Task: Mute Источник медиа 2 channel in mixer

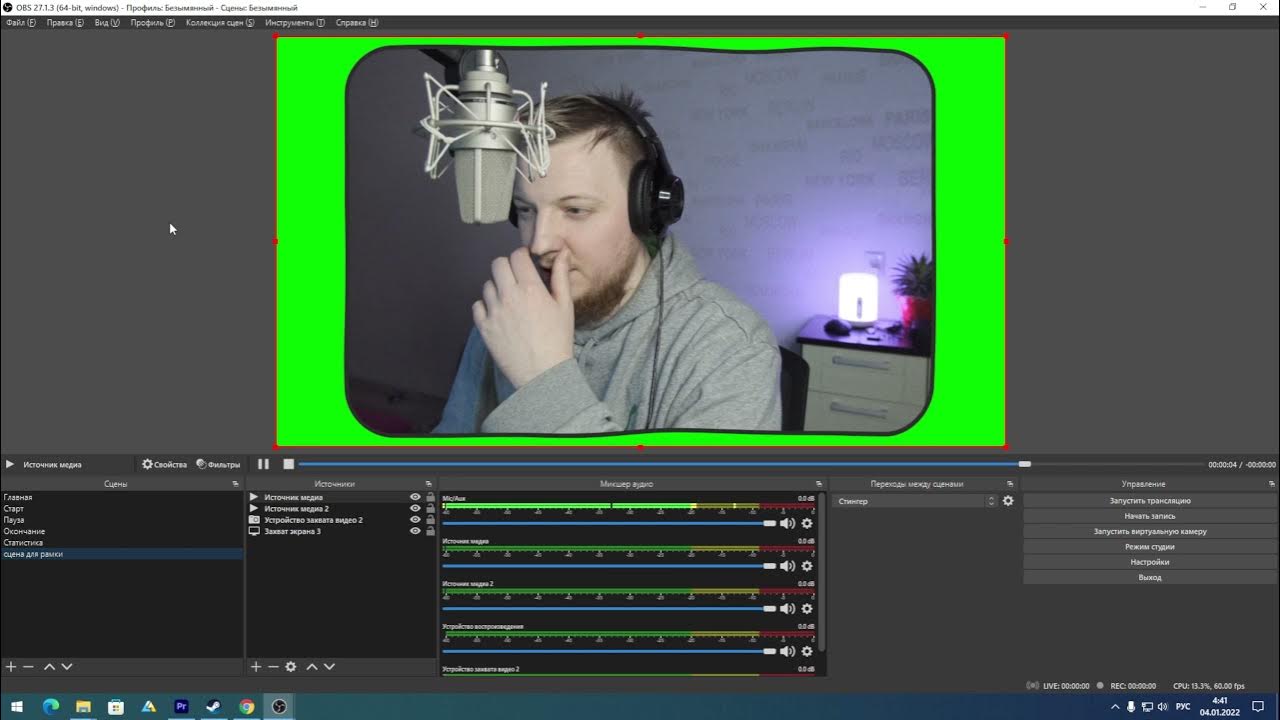Action: tap(788, 608)
